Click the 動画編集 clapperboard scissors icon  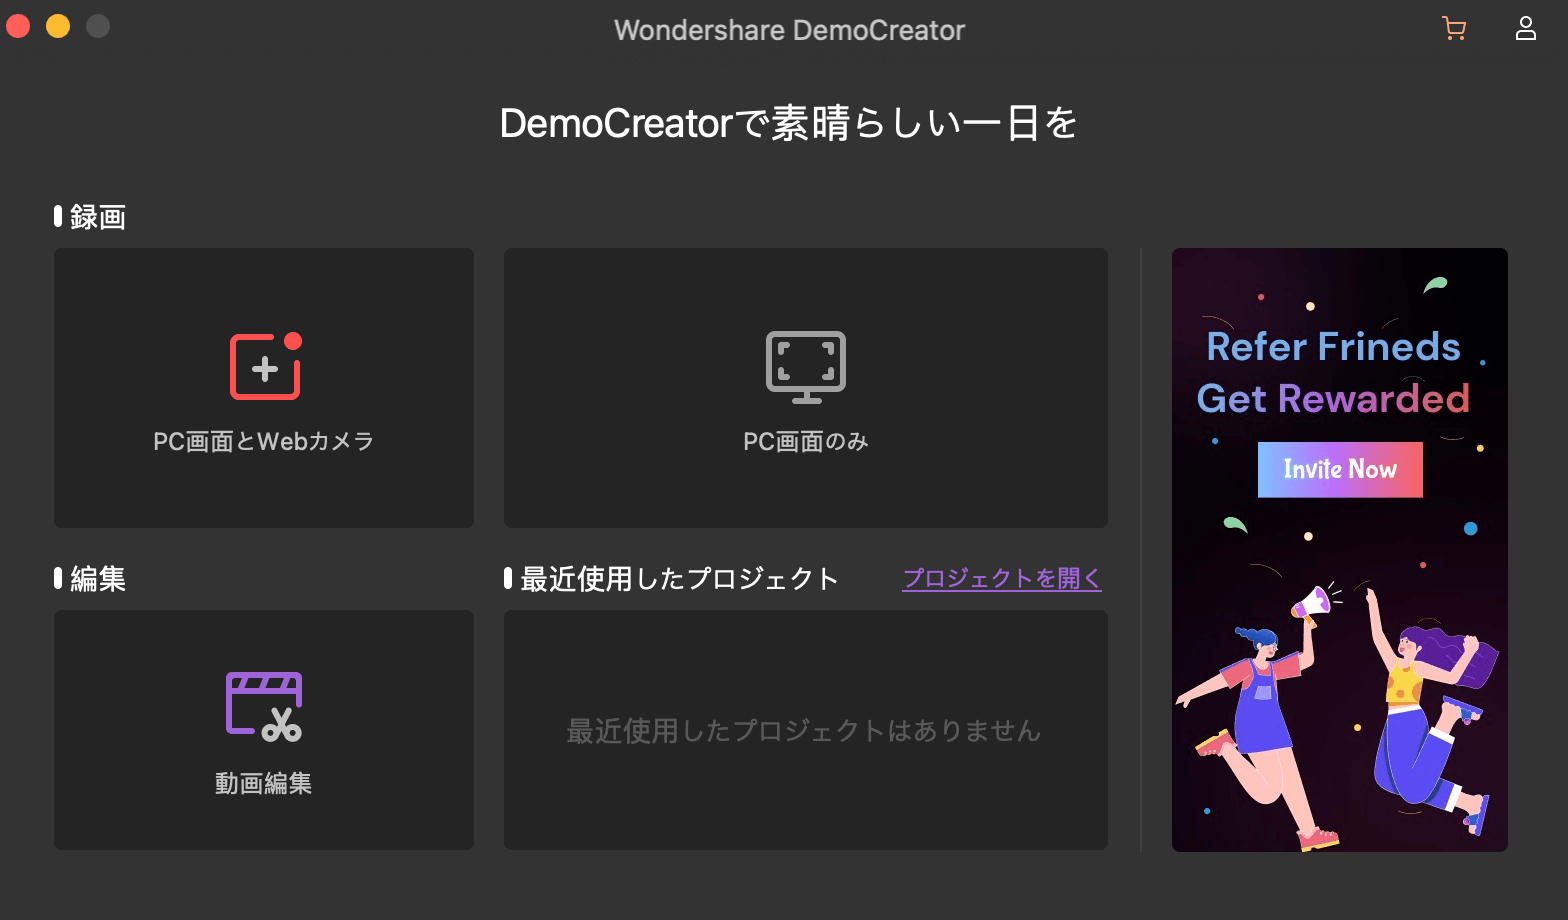pos(264,707)
